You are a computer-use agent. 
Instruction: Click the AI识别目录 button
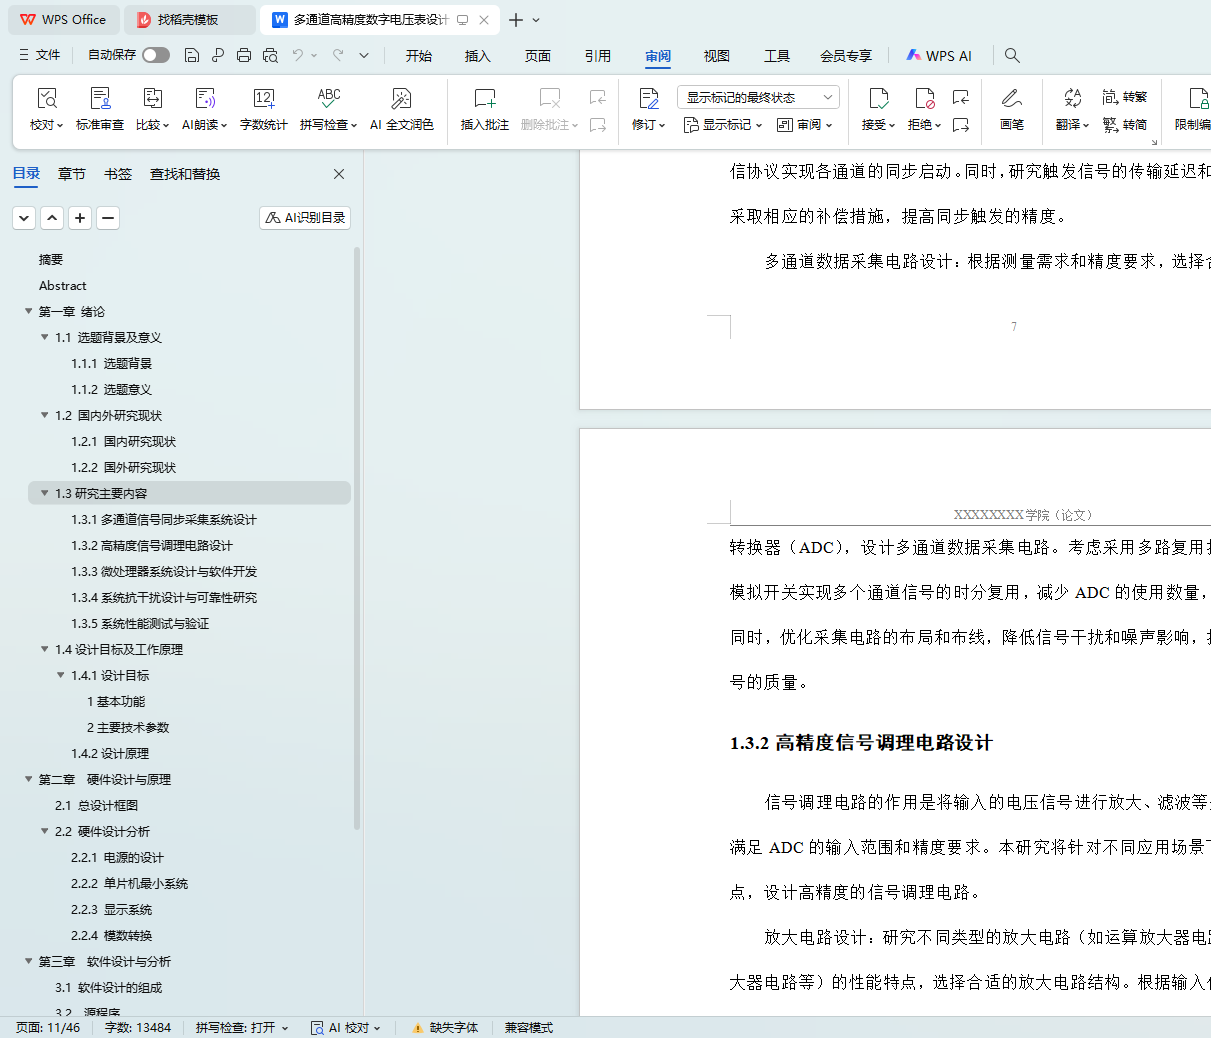[x=305, y=217]
